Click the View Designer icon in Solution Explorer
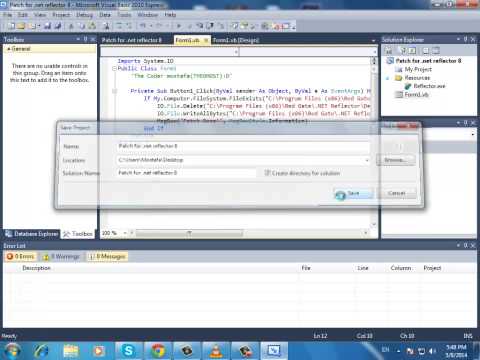 click(x=436, y=51)
